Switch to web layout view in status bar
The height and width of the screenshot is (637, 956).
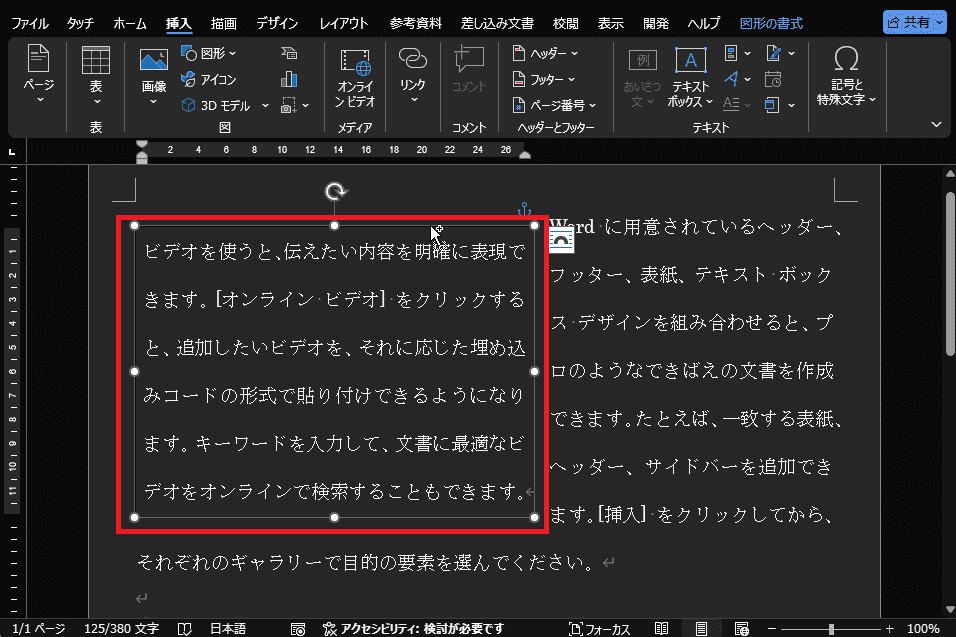pyautogui.click(x=741, y=629)
